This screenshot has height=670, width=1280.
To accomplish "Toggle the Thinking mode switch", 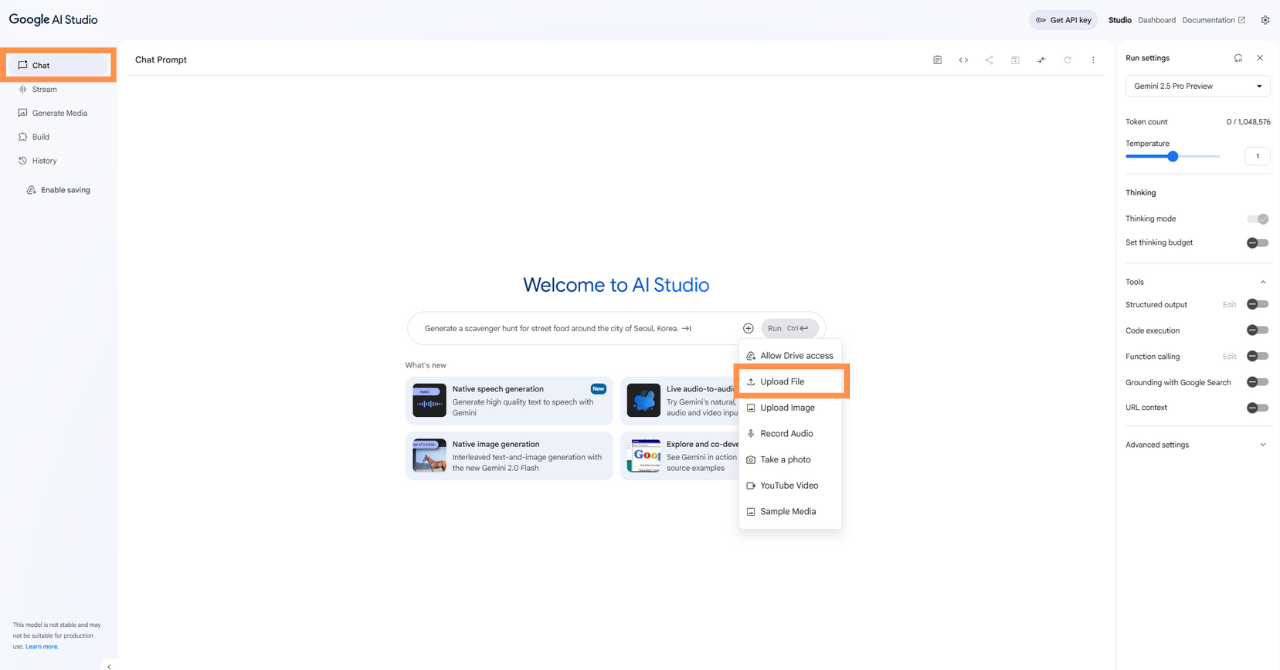I will pos(1258,219).
